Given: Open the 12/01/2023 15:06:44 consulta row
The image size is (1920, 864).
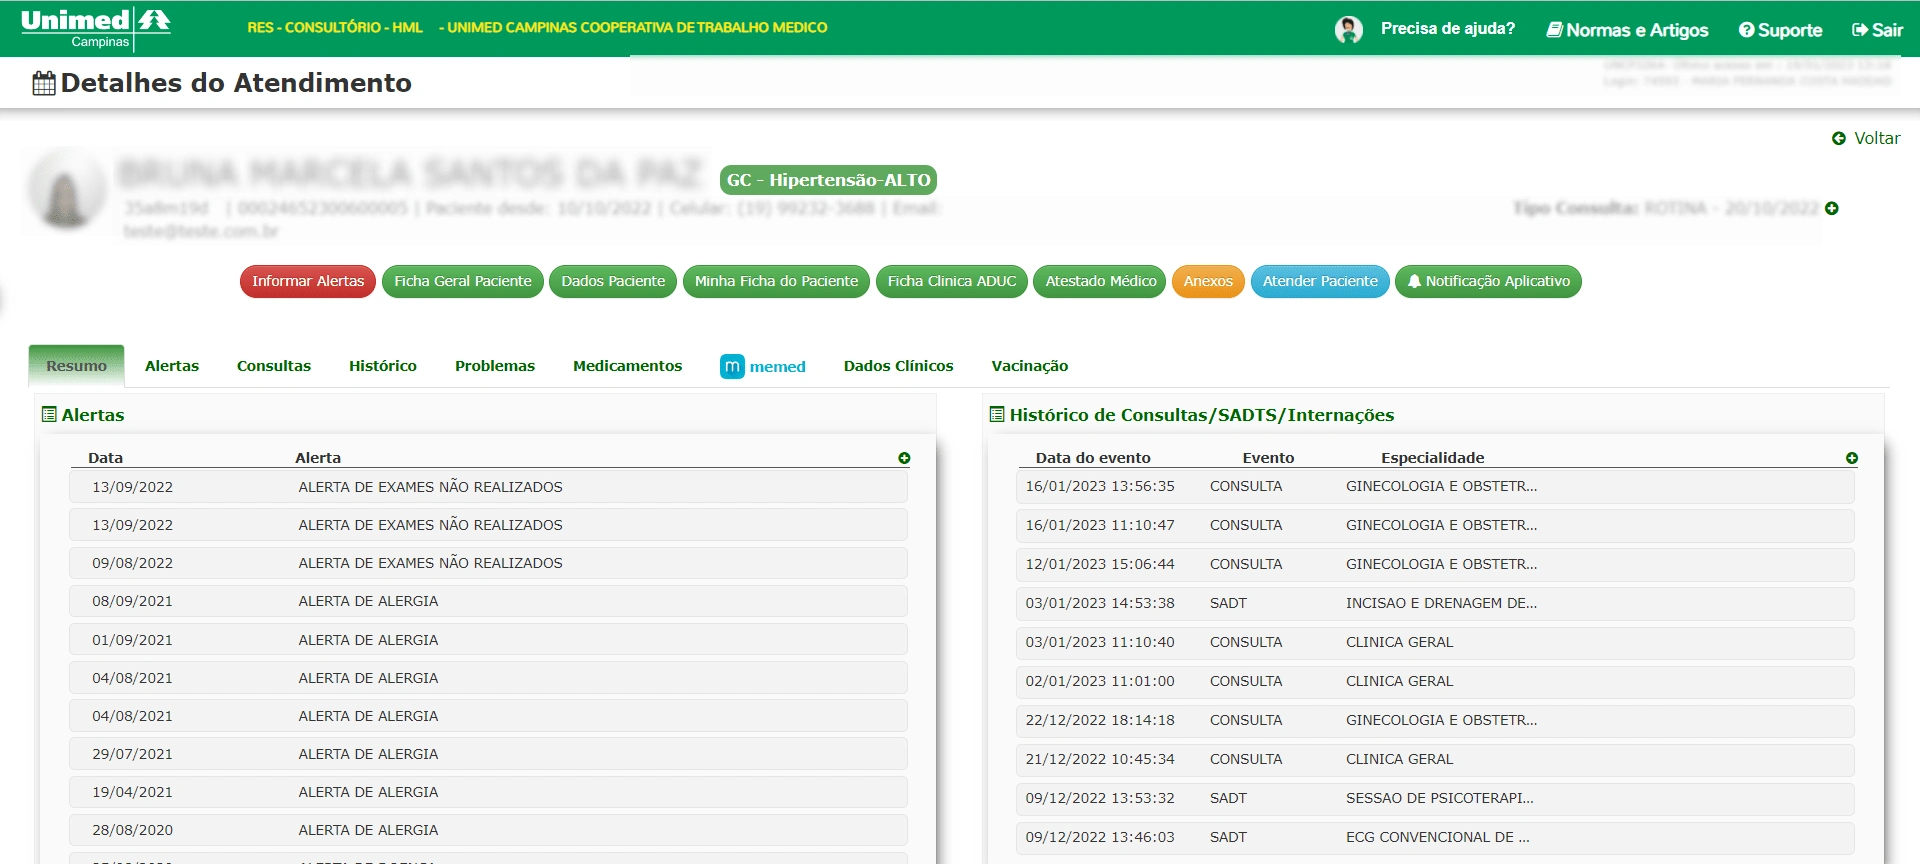Looking at the screenshot, I should pos(1435,564).
